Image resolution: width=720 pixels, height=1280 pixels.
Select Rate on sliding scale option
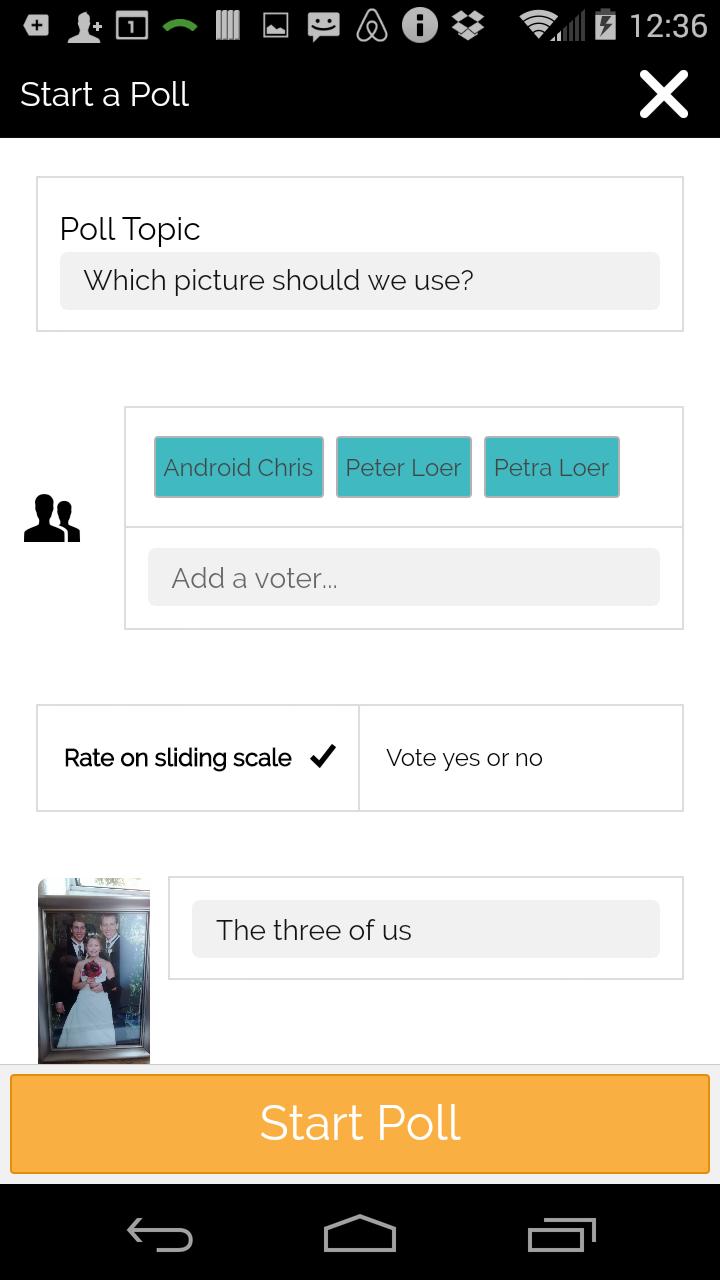tap(178, 758)
